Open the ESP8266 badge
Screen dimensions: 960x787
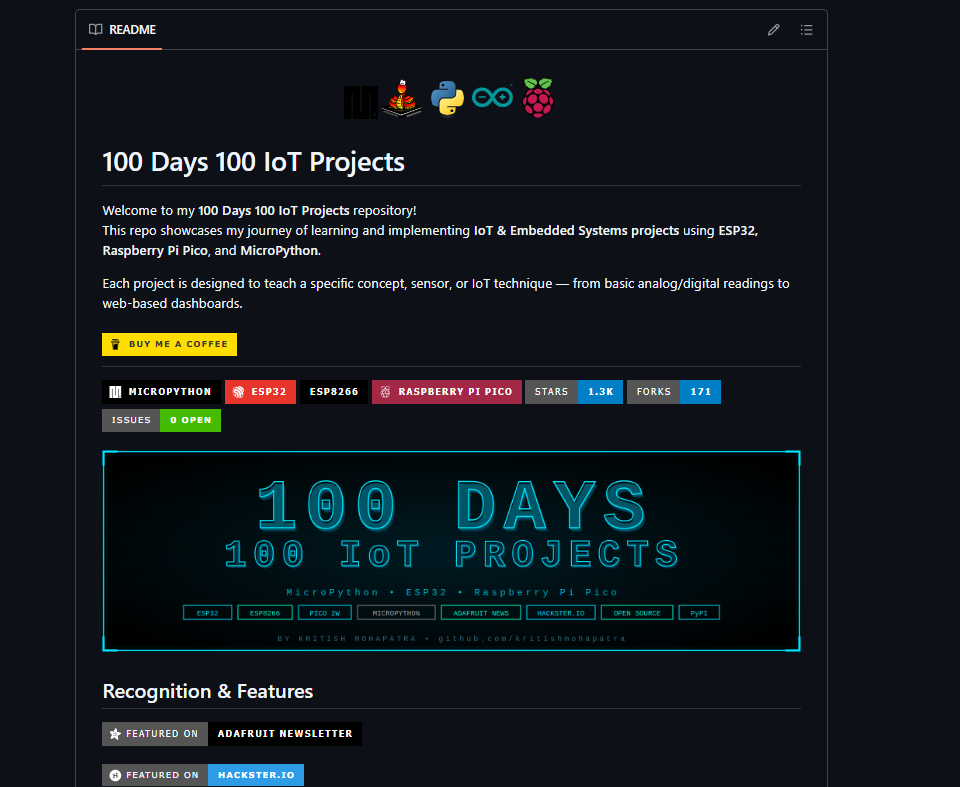click(334, 392)
